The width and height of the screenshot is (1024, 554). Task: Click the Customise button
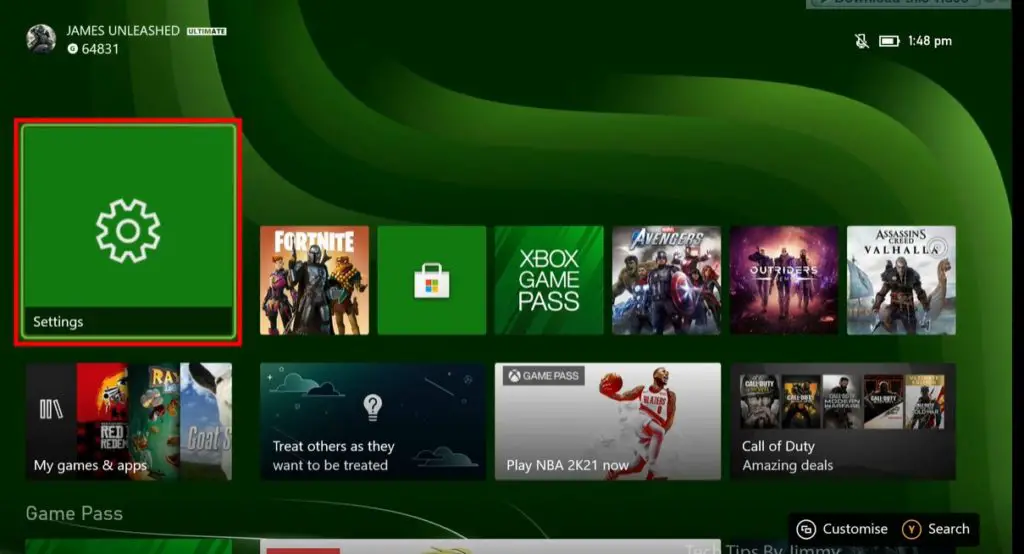(x=842, y=529)
